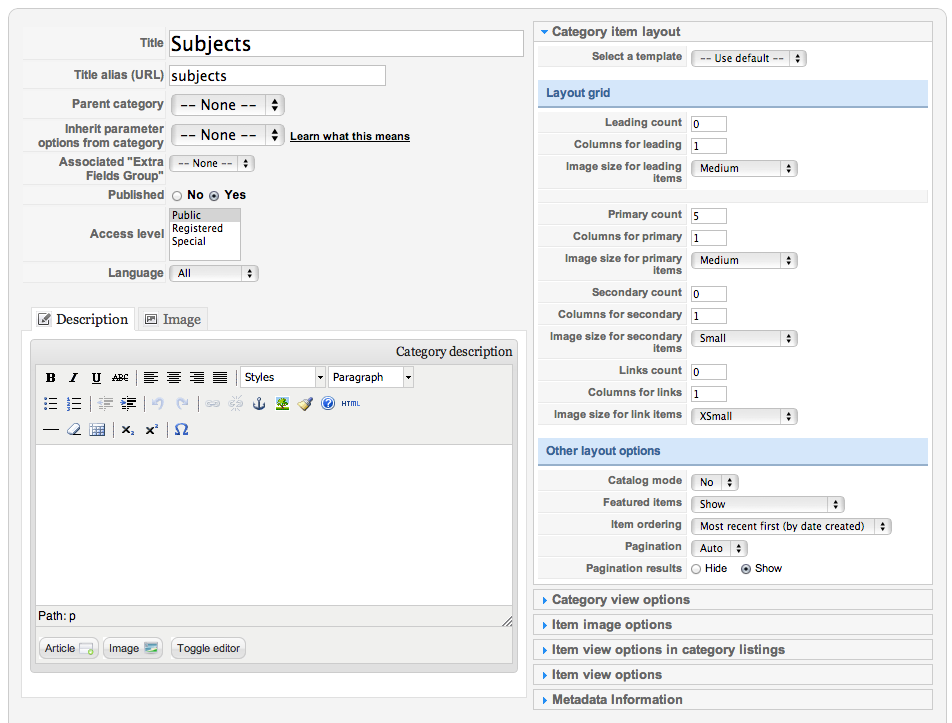Redo the last editor action

click(x=182, y=404)
